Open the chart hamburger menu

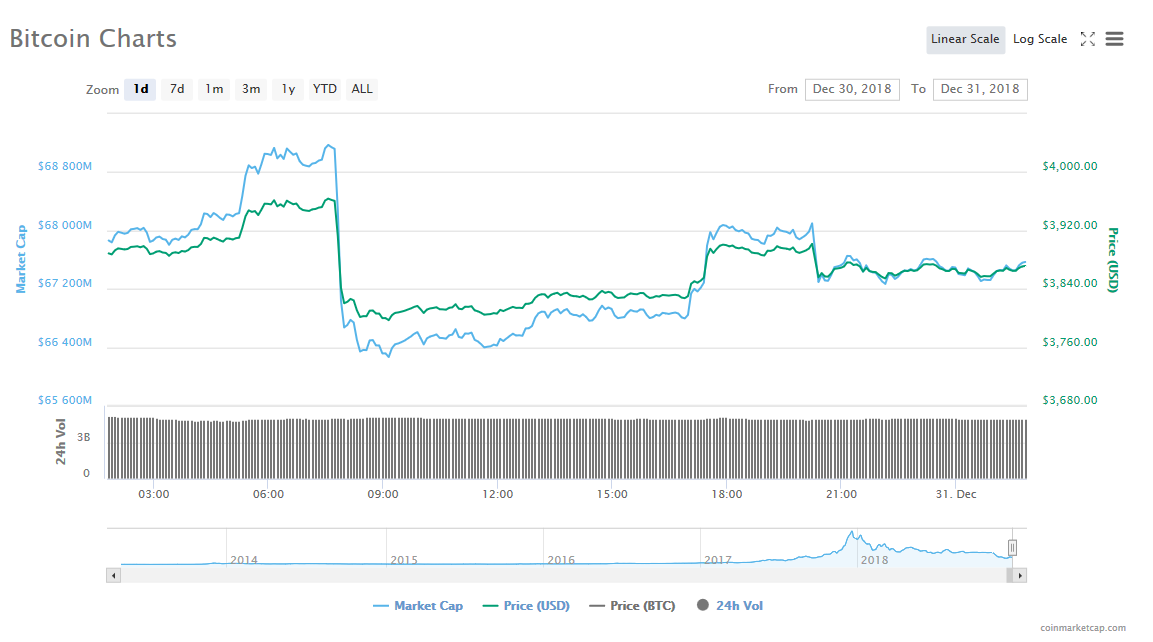point(1115,39)
